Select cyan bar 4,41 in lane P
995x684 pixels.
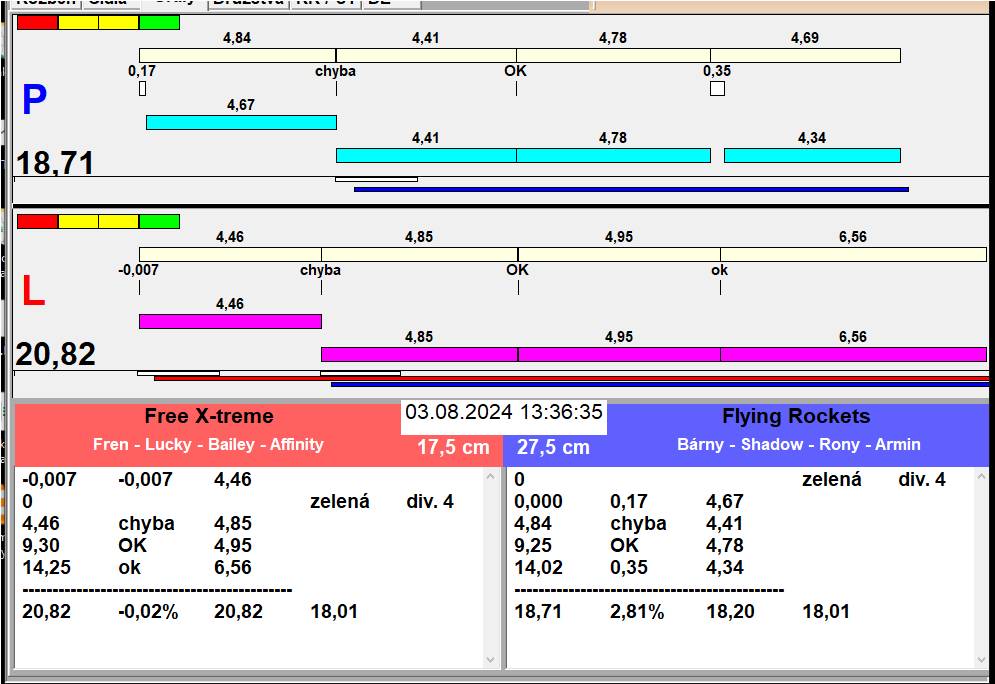426,155
